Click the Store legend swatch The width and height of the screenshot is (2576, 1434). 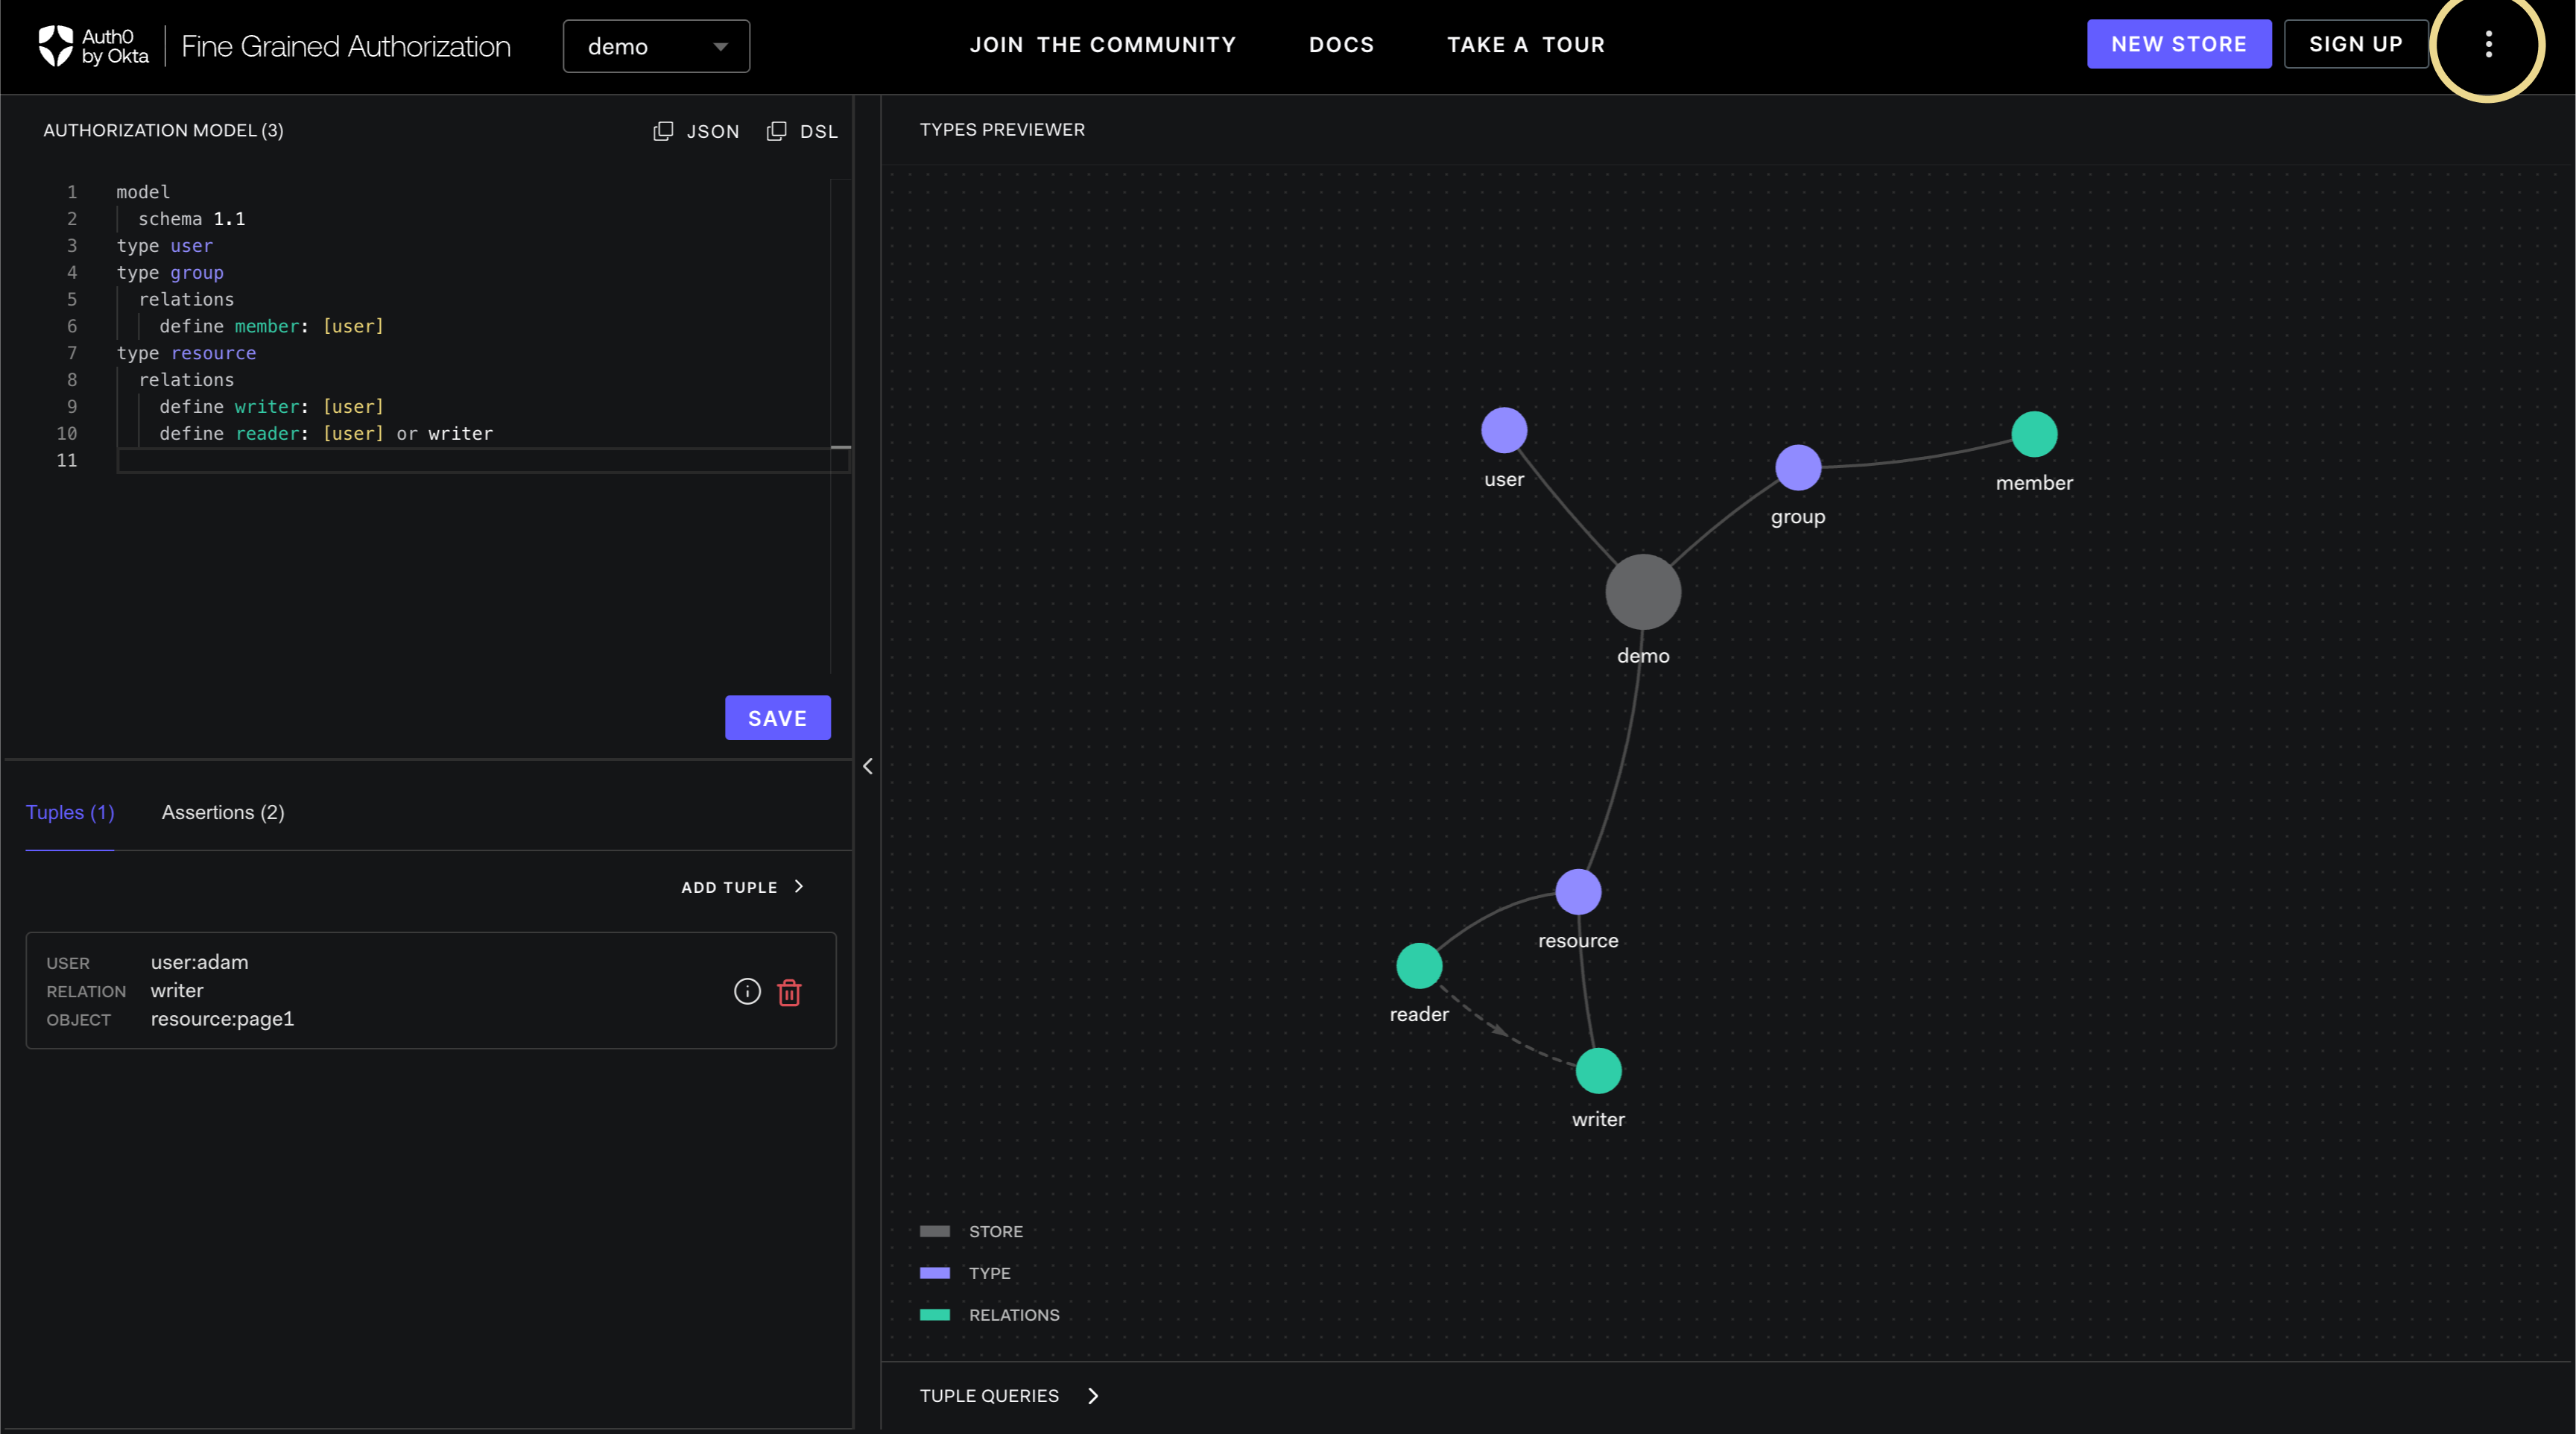click(x=934, y=1232)
